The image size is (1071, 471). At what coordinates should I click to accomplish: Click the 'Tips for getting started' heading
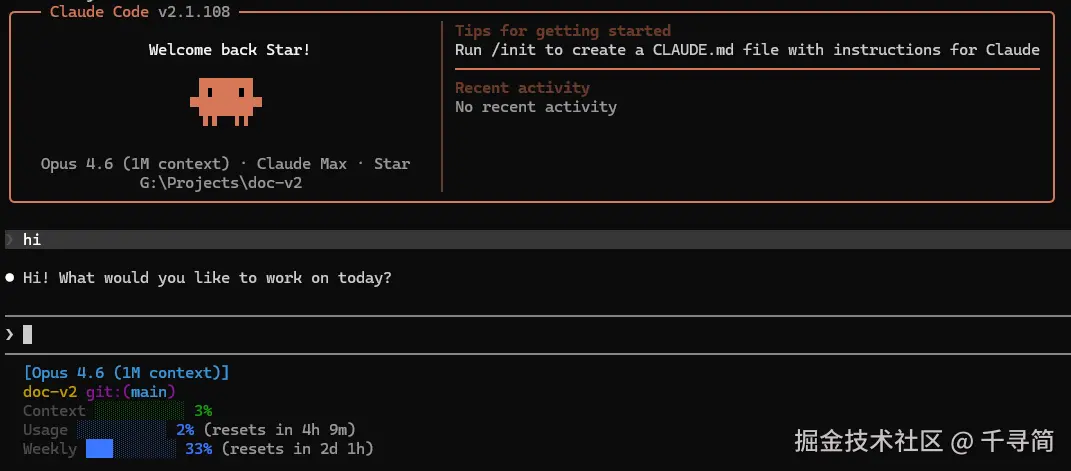[562, 31]
